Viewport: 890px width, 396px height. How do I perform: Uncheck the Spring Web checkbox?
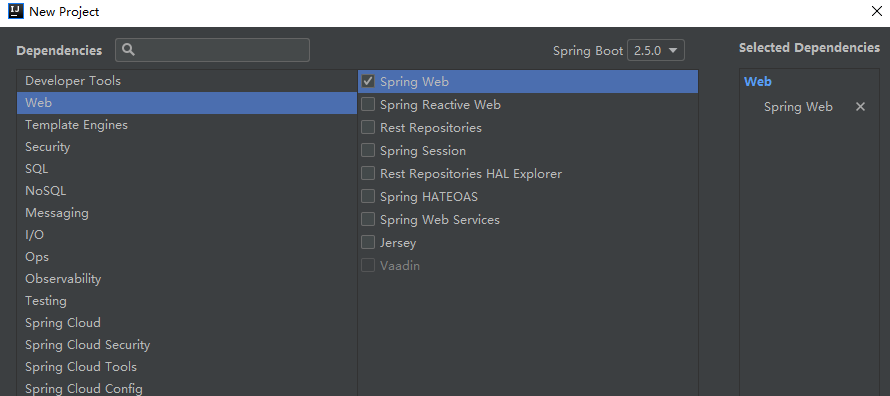click(368, 81)
